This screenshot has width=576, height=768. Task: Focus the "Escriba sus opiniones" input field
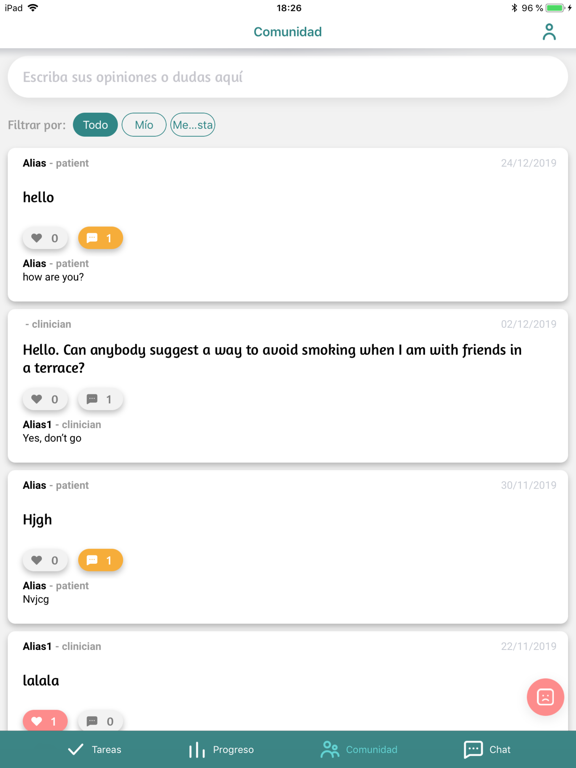(x=288, y=77)
